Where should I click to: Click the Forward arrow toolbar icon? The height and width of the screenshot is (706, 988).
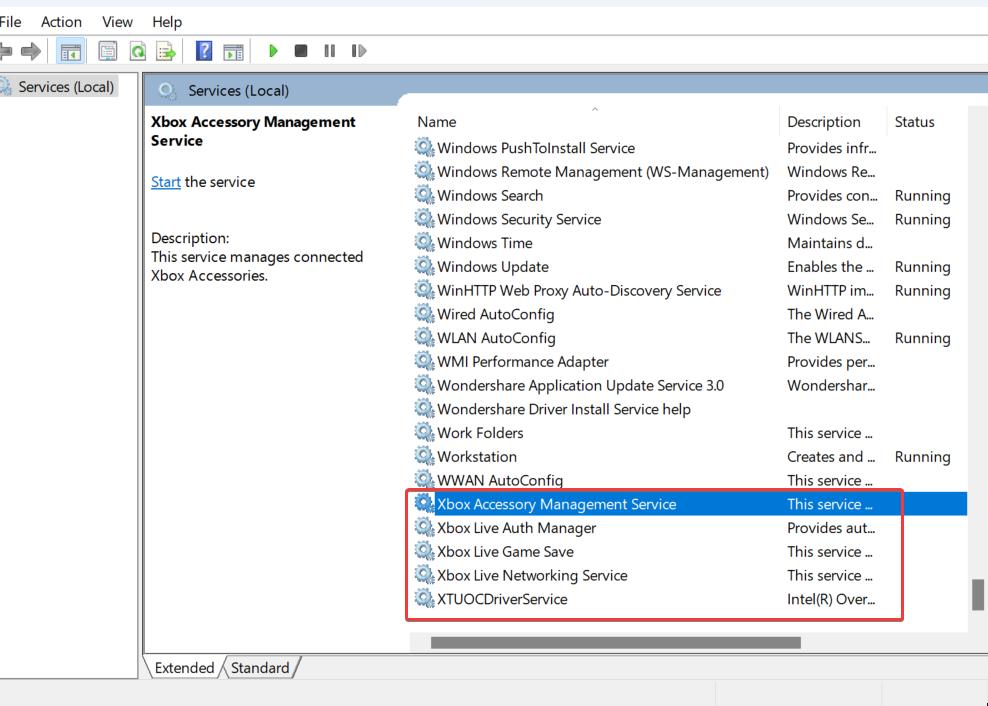[x=31, y=51]
